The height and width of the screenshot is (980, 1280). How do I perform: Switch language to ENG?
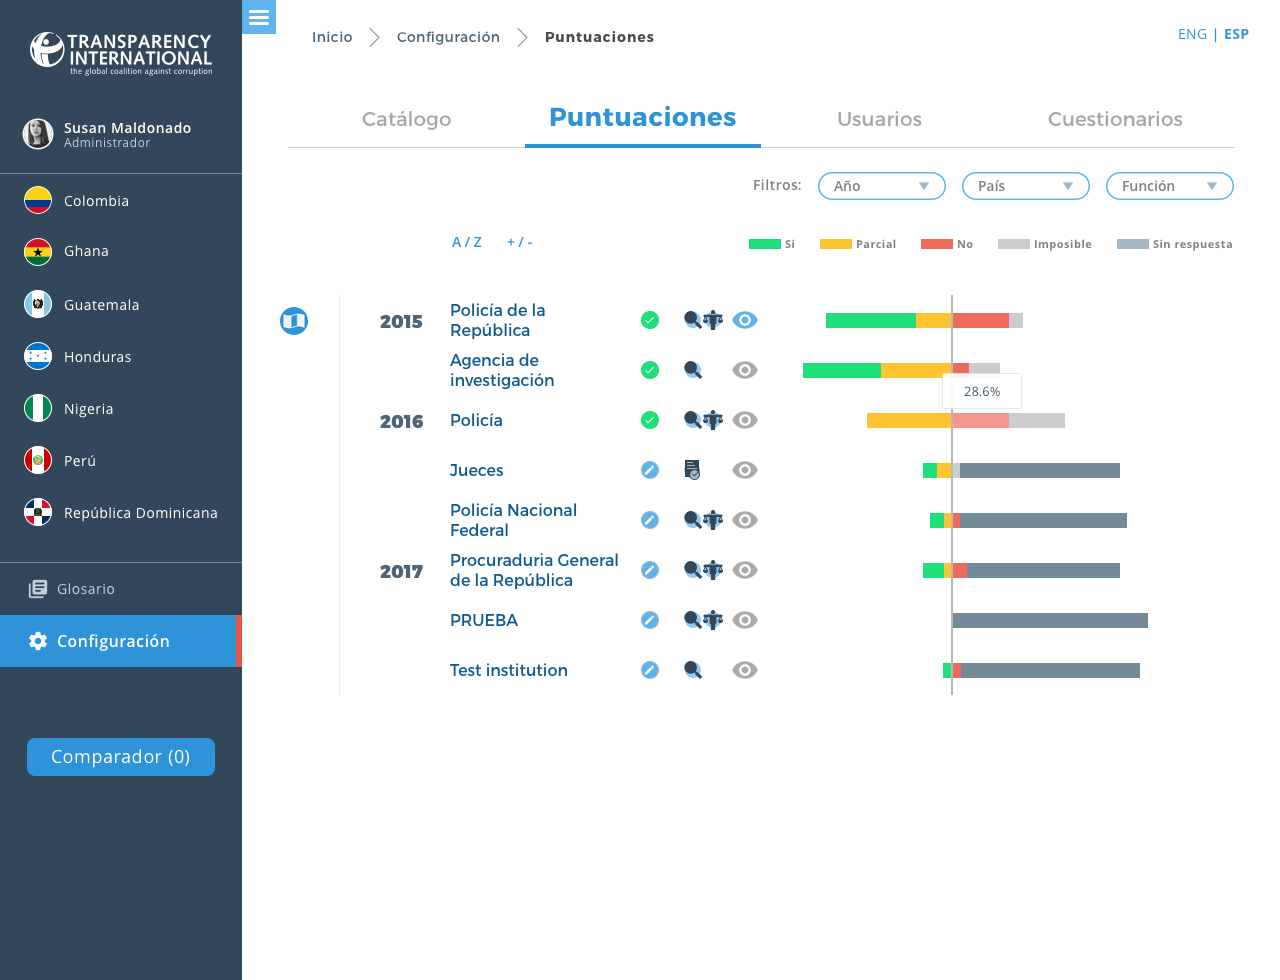[x=1192, y=34]
